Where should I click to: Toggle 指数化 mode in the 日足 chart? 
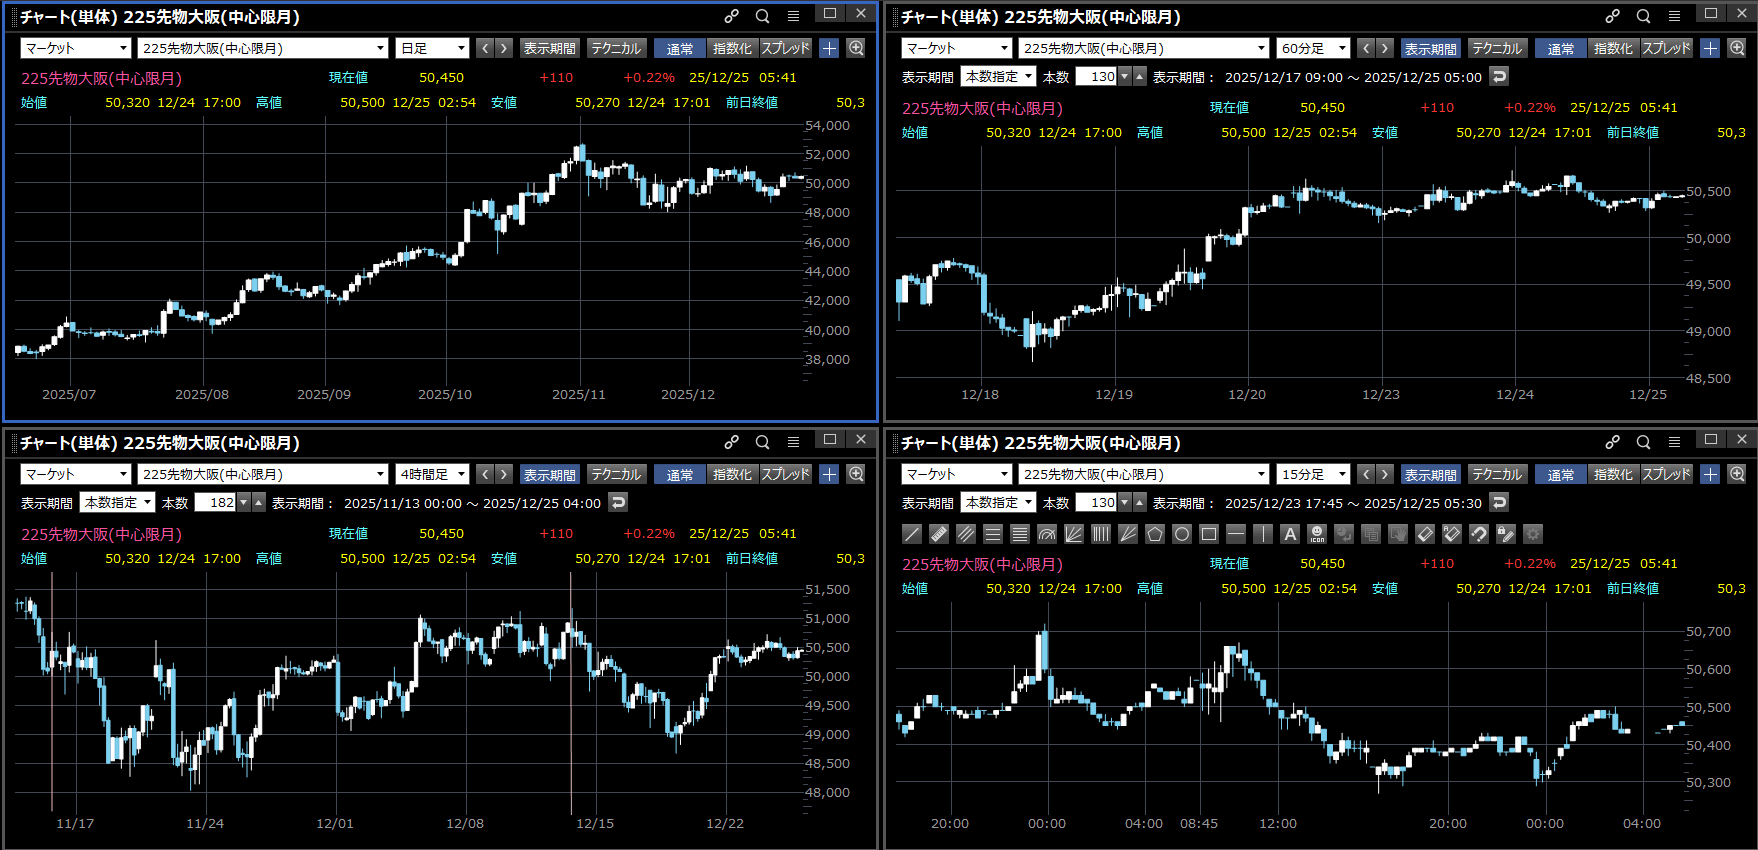[x=732, y=48]
